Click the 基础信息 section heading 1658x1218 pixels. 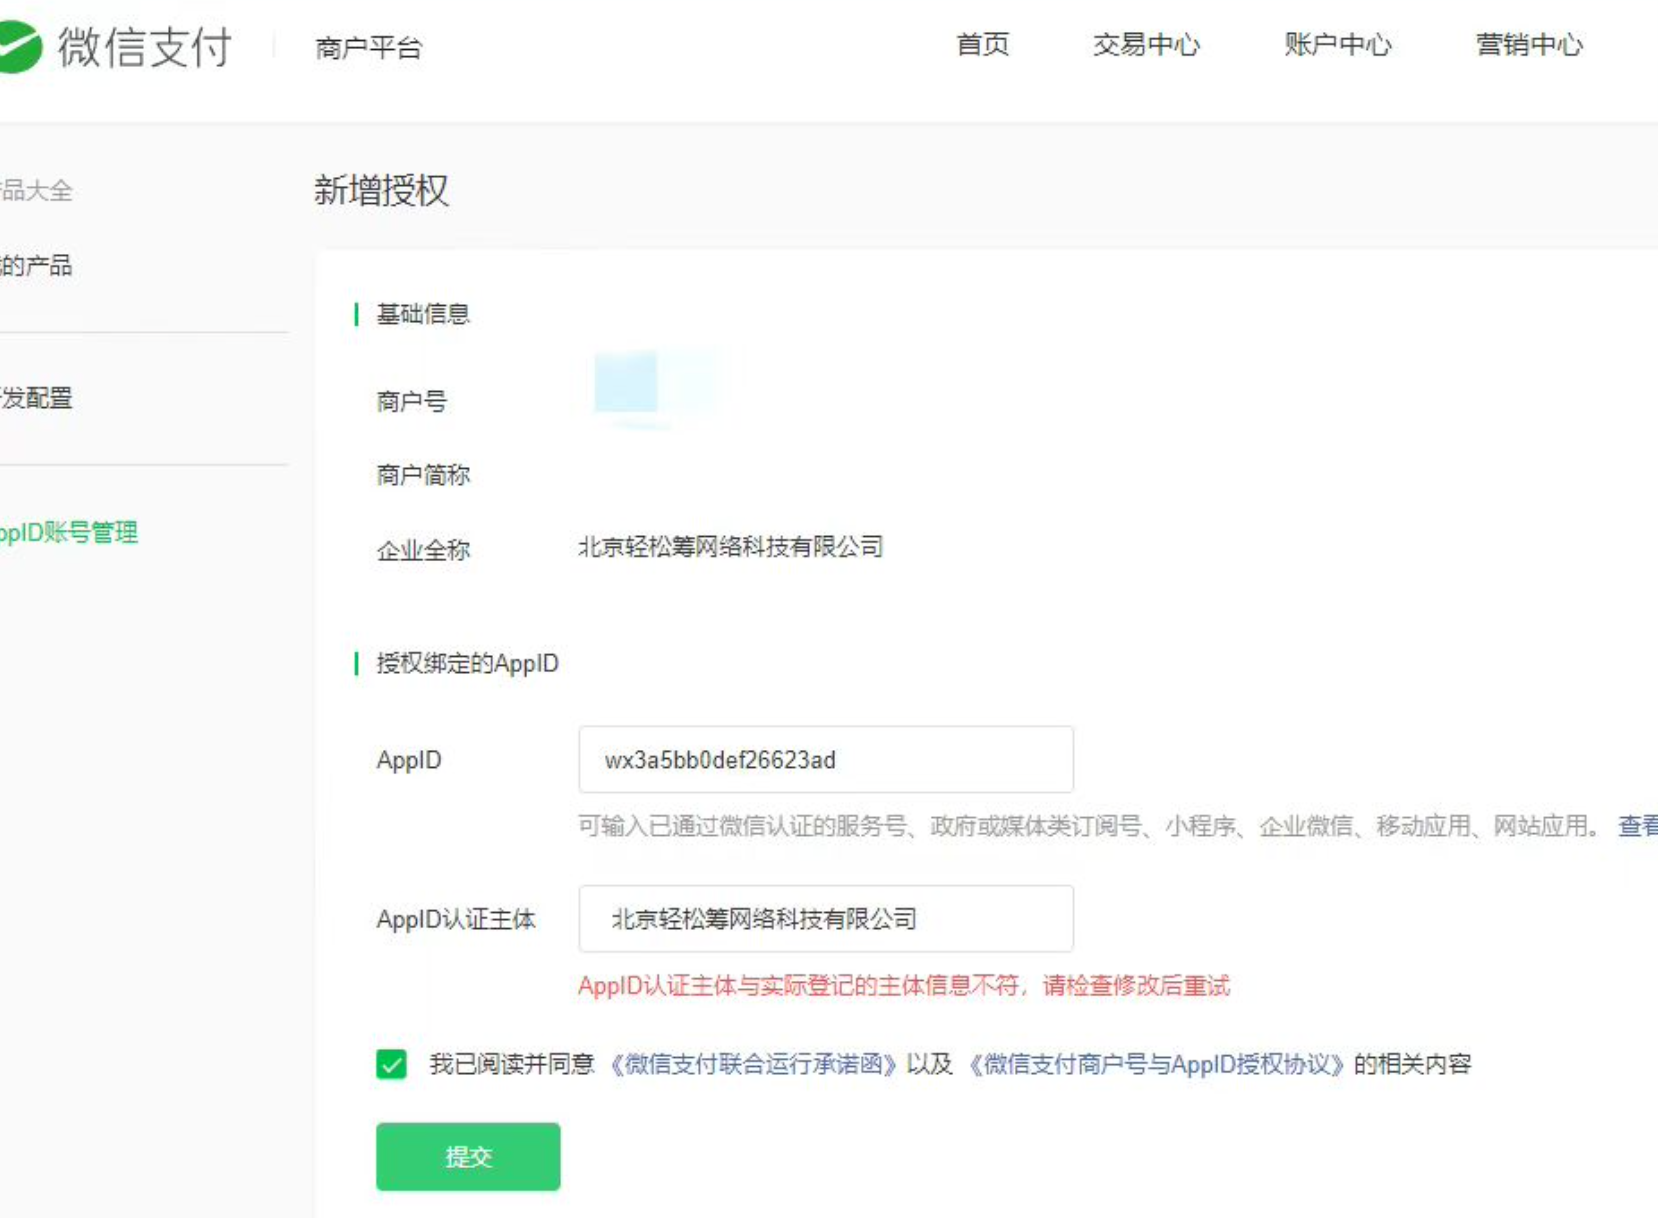pos(423,314)
